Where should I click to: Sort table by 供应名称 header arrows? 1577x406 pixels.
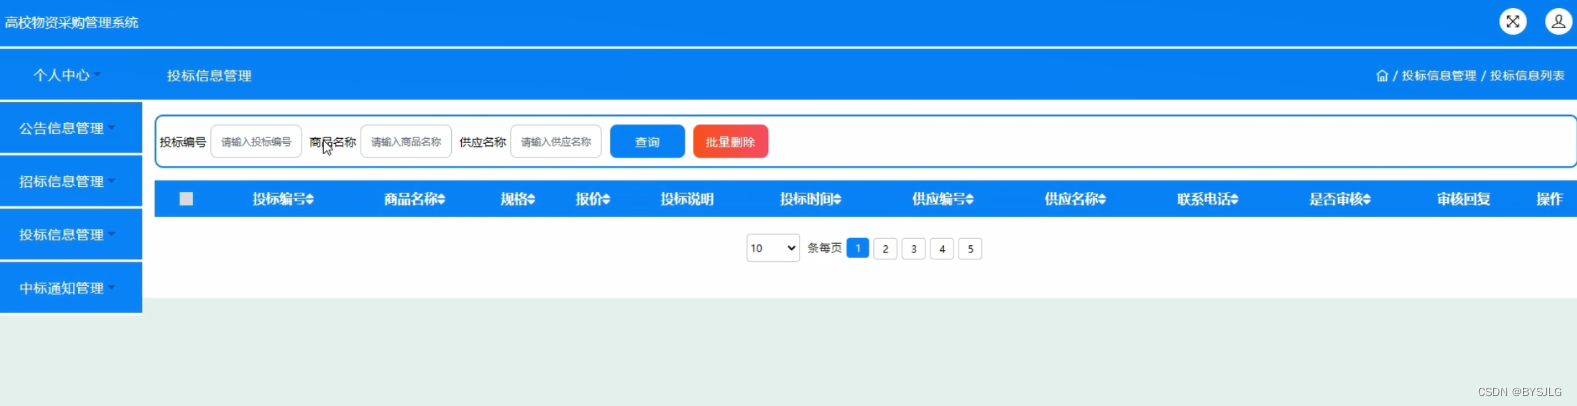click(1102, 200)
